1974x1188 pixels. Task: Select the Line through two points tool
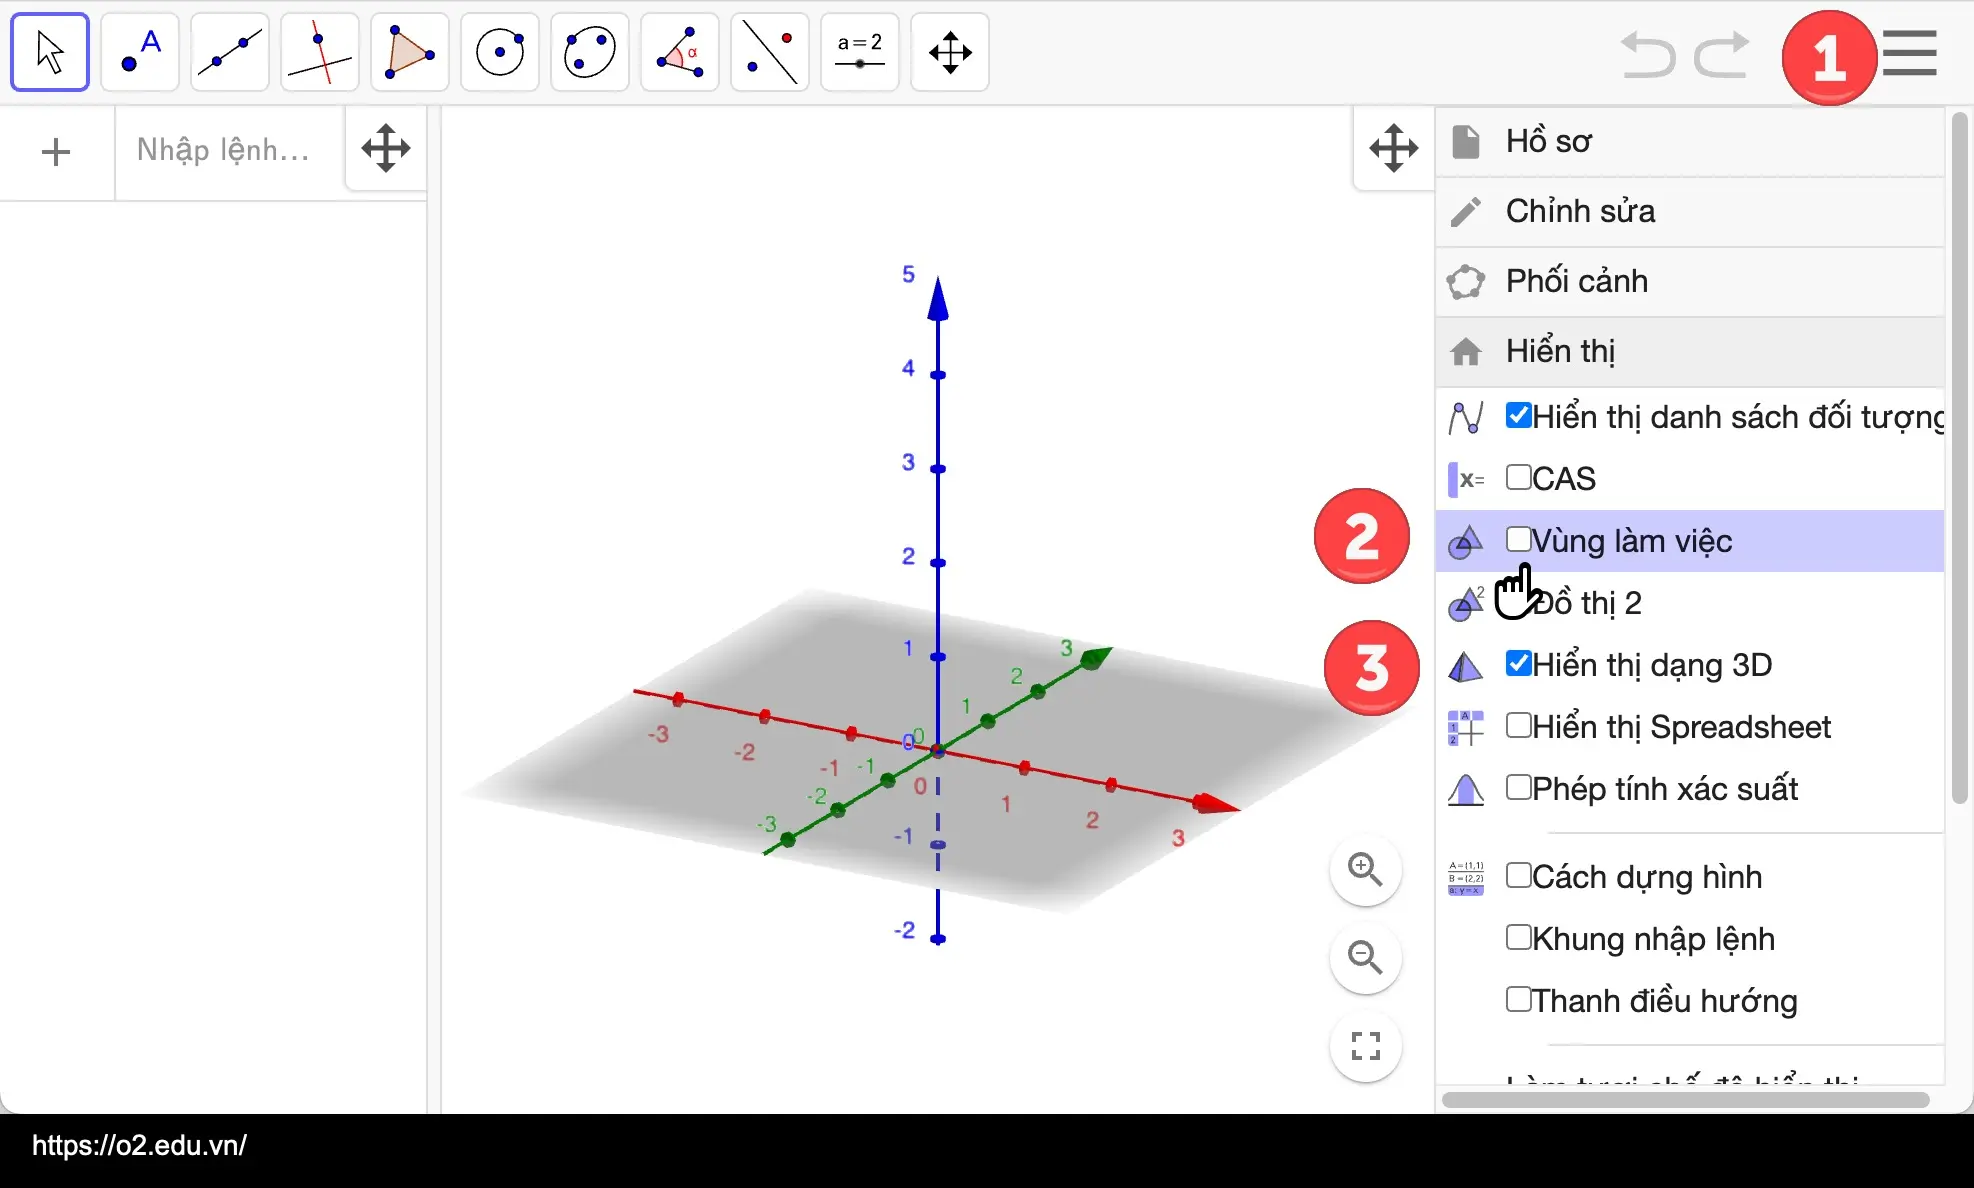(x=230, y=52)
